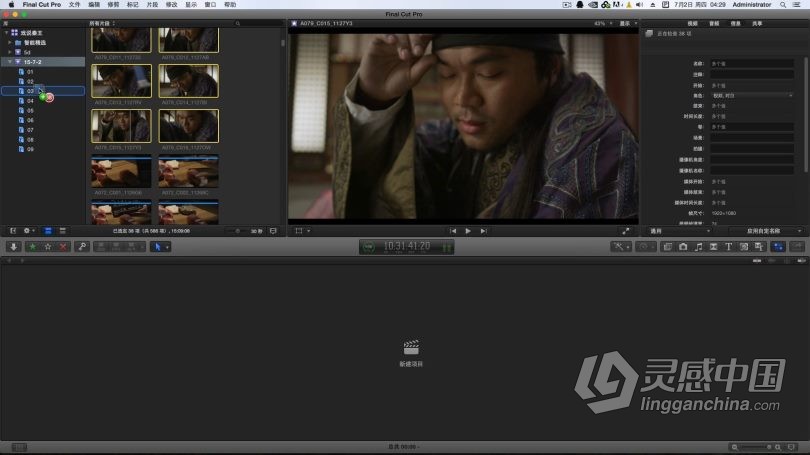Screen dimensions: 810x455
Task: Open the Music and Sound browser note icon
Action: pos(698,247)
